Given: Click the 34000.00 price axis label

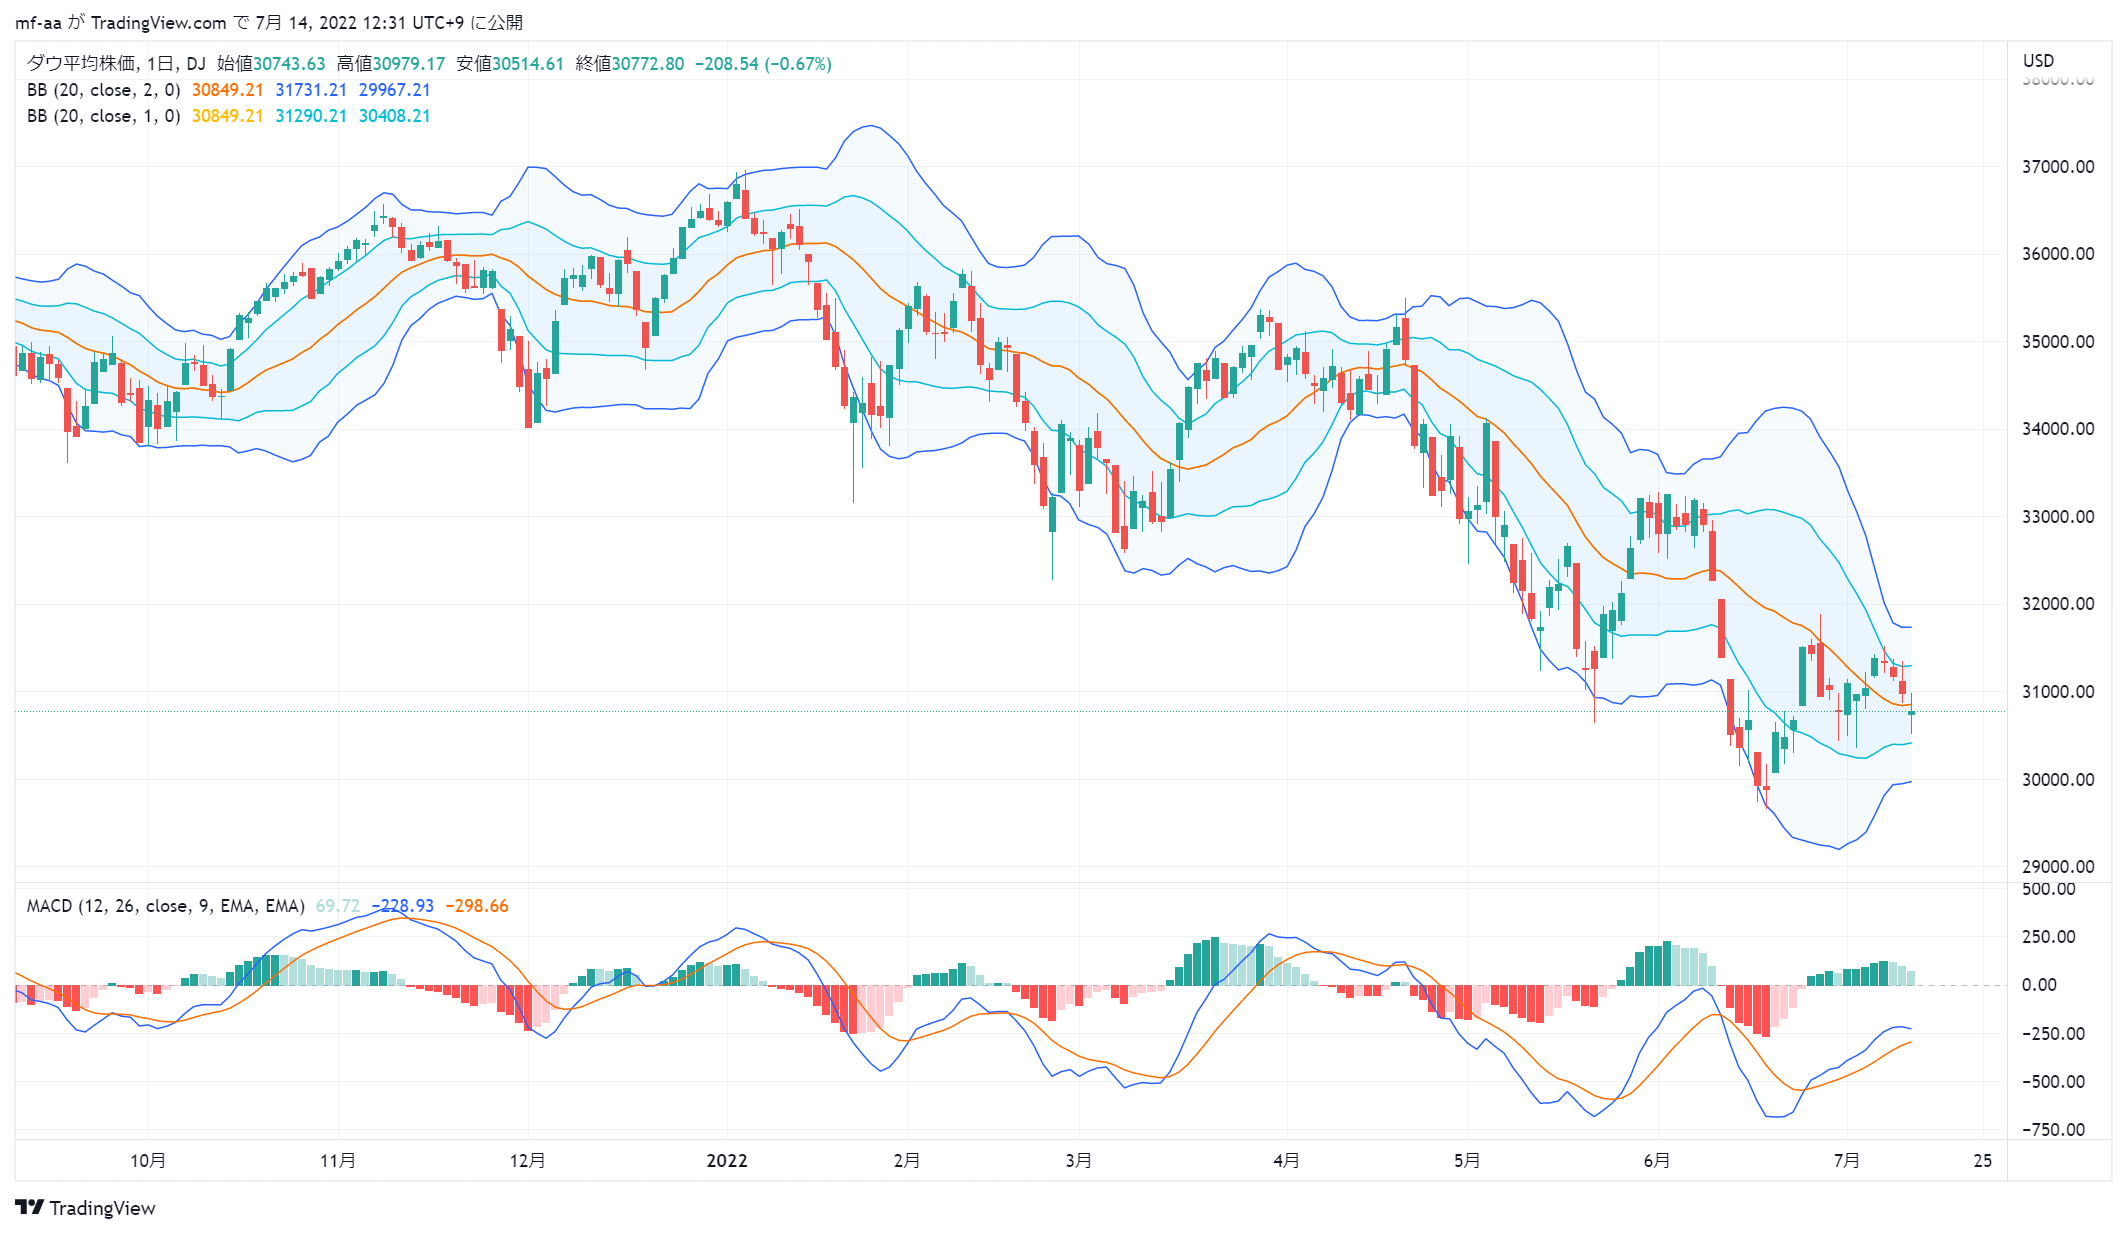Looking at the screenshot, I should pyautogui.click(x=2058, y=429).
